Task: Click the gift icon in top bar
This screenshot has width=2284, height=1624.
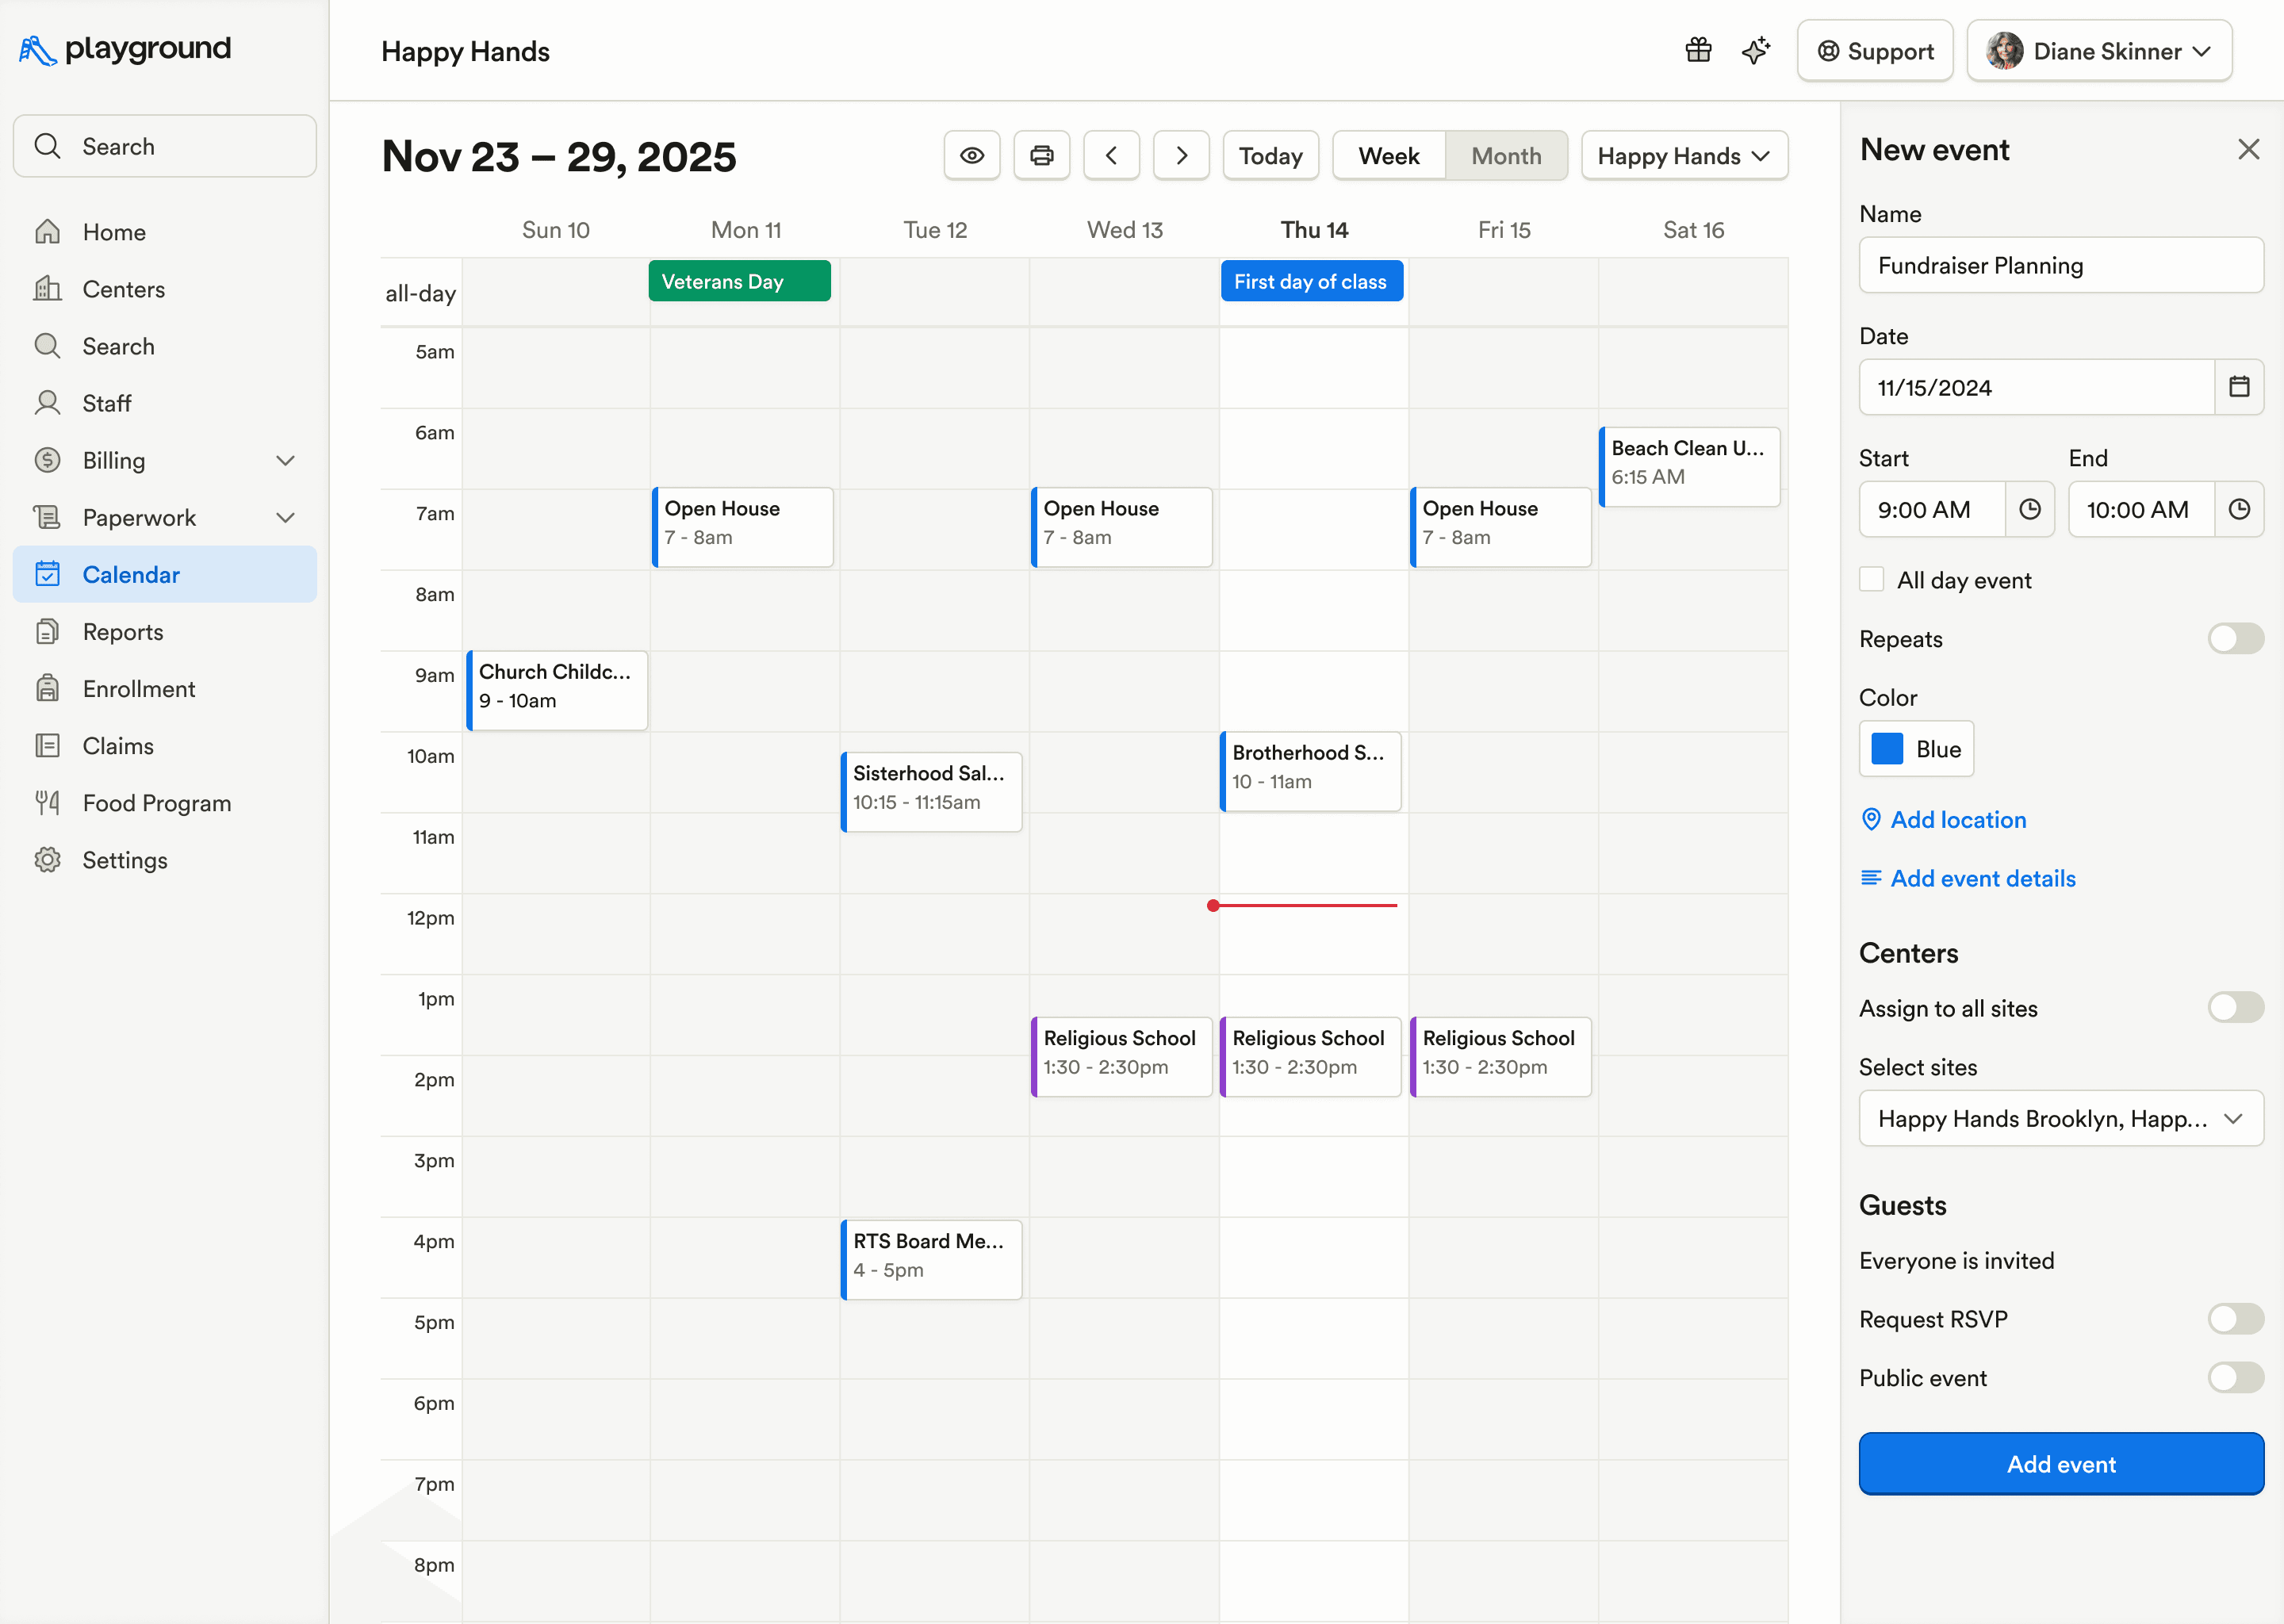Action: (1698, 50)
